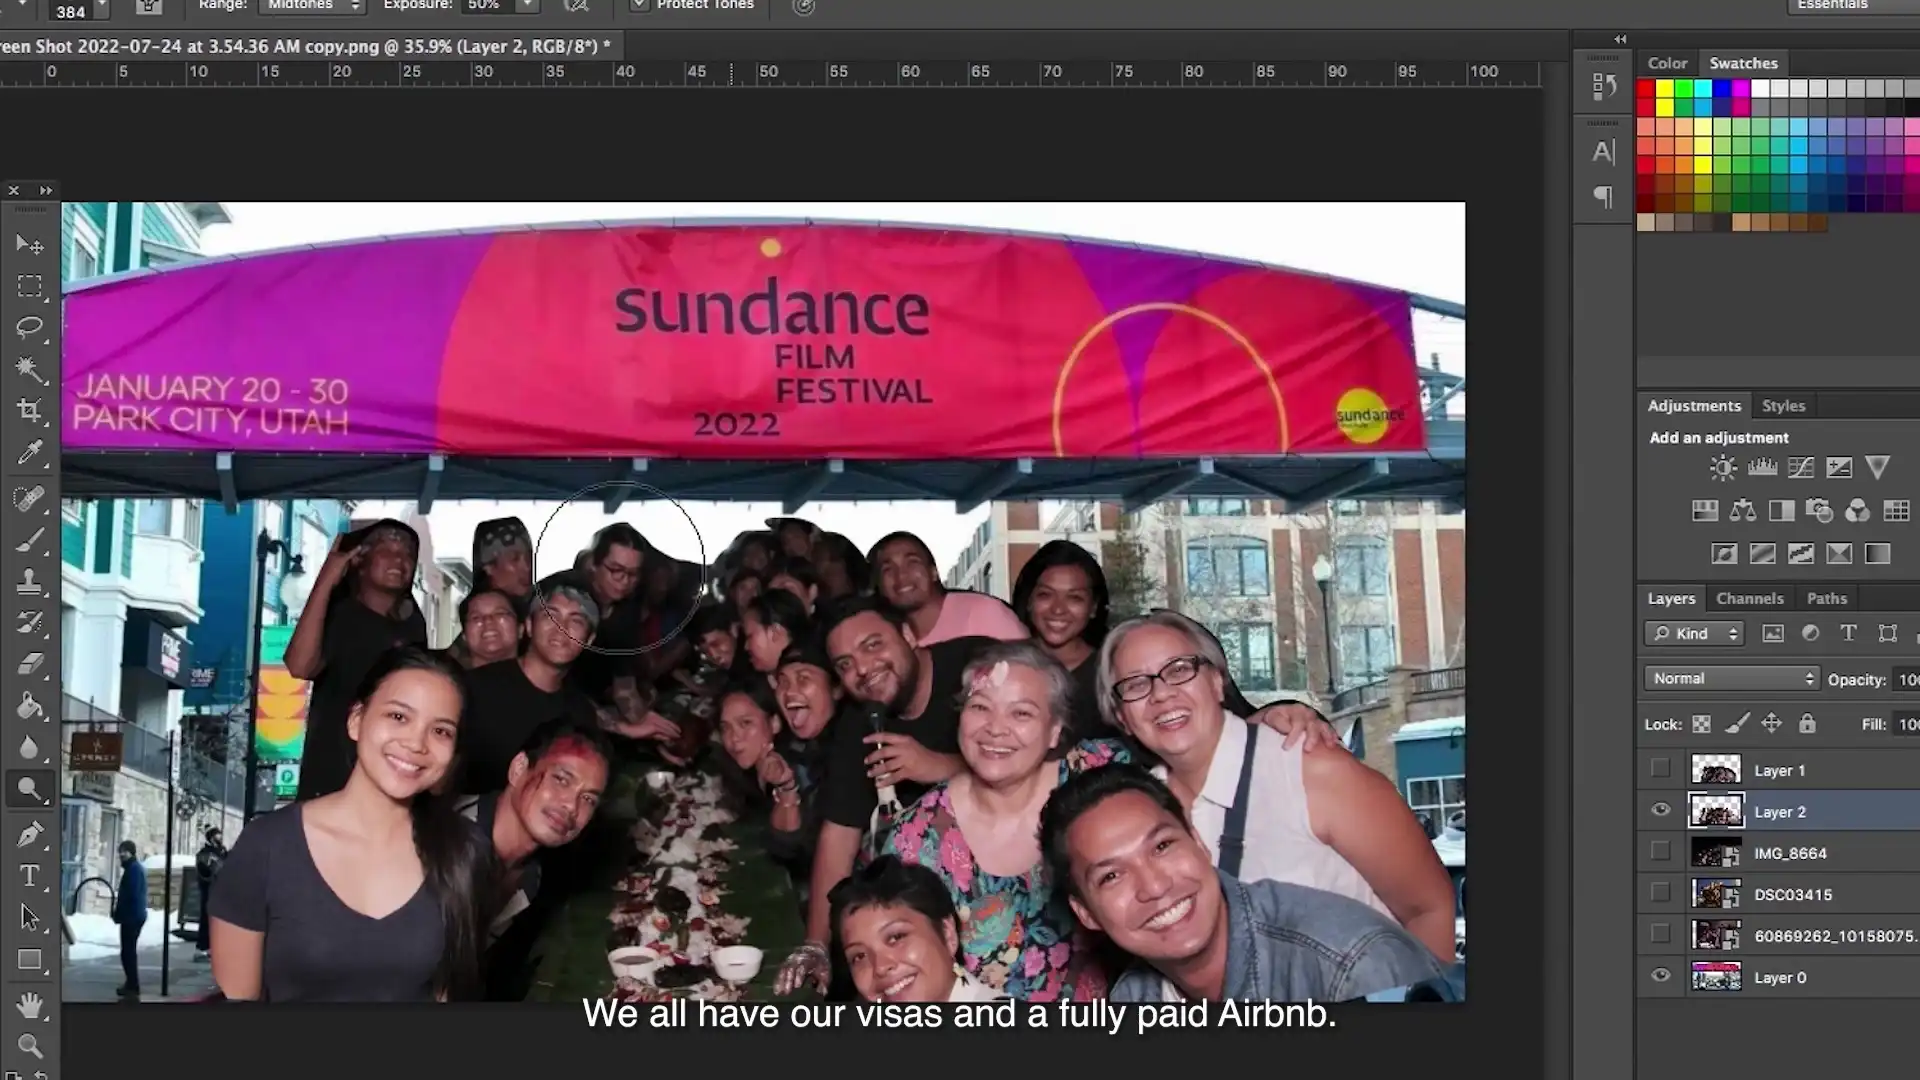The width and height of the screenshot is (1920, 1080).
Task: Switch to the Channels tab
Action: tap(1749, 599)
